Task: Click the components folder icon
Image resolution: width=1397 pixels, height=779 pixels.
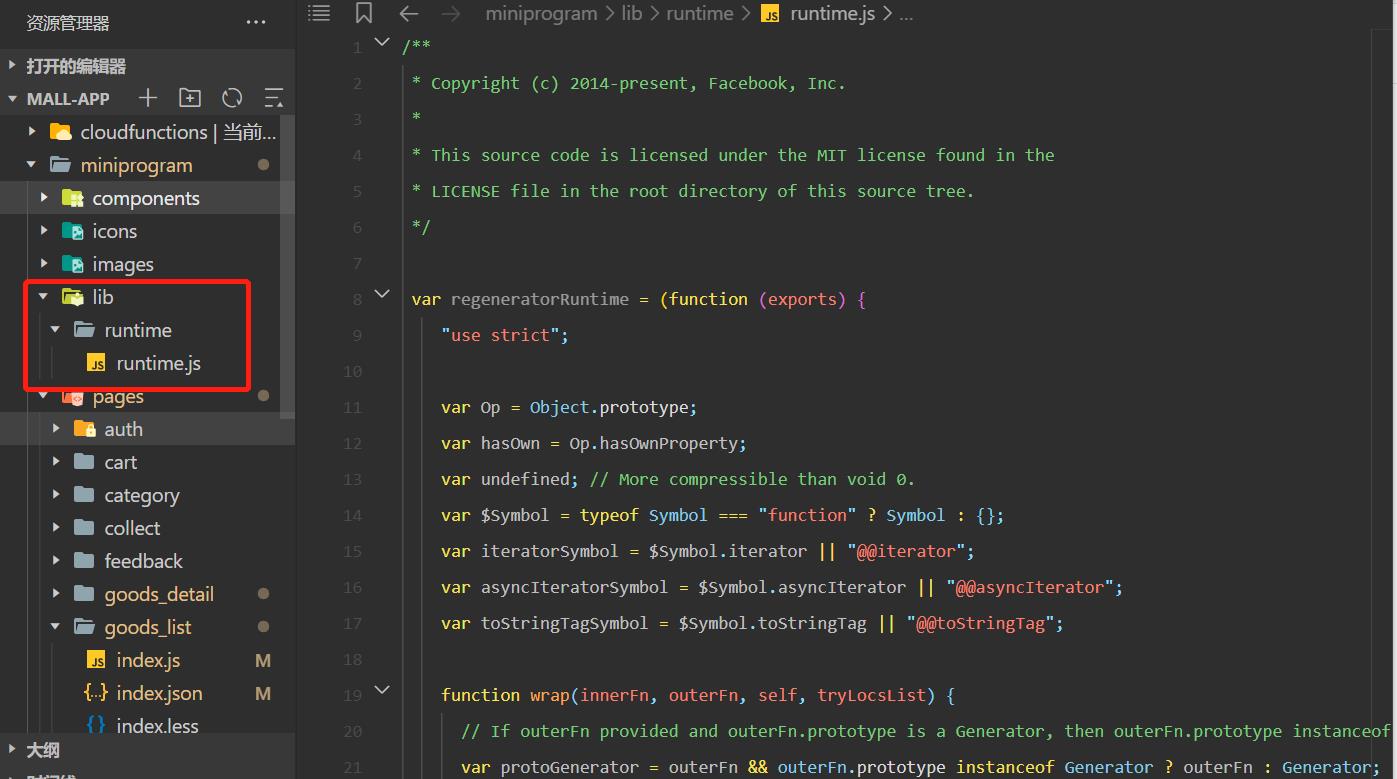Action: [73, 198]
